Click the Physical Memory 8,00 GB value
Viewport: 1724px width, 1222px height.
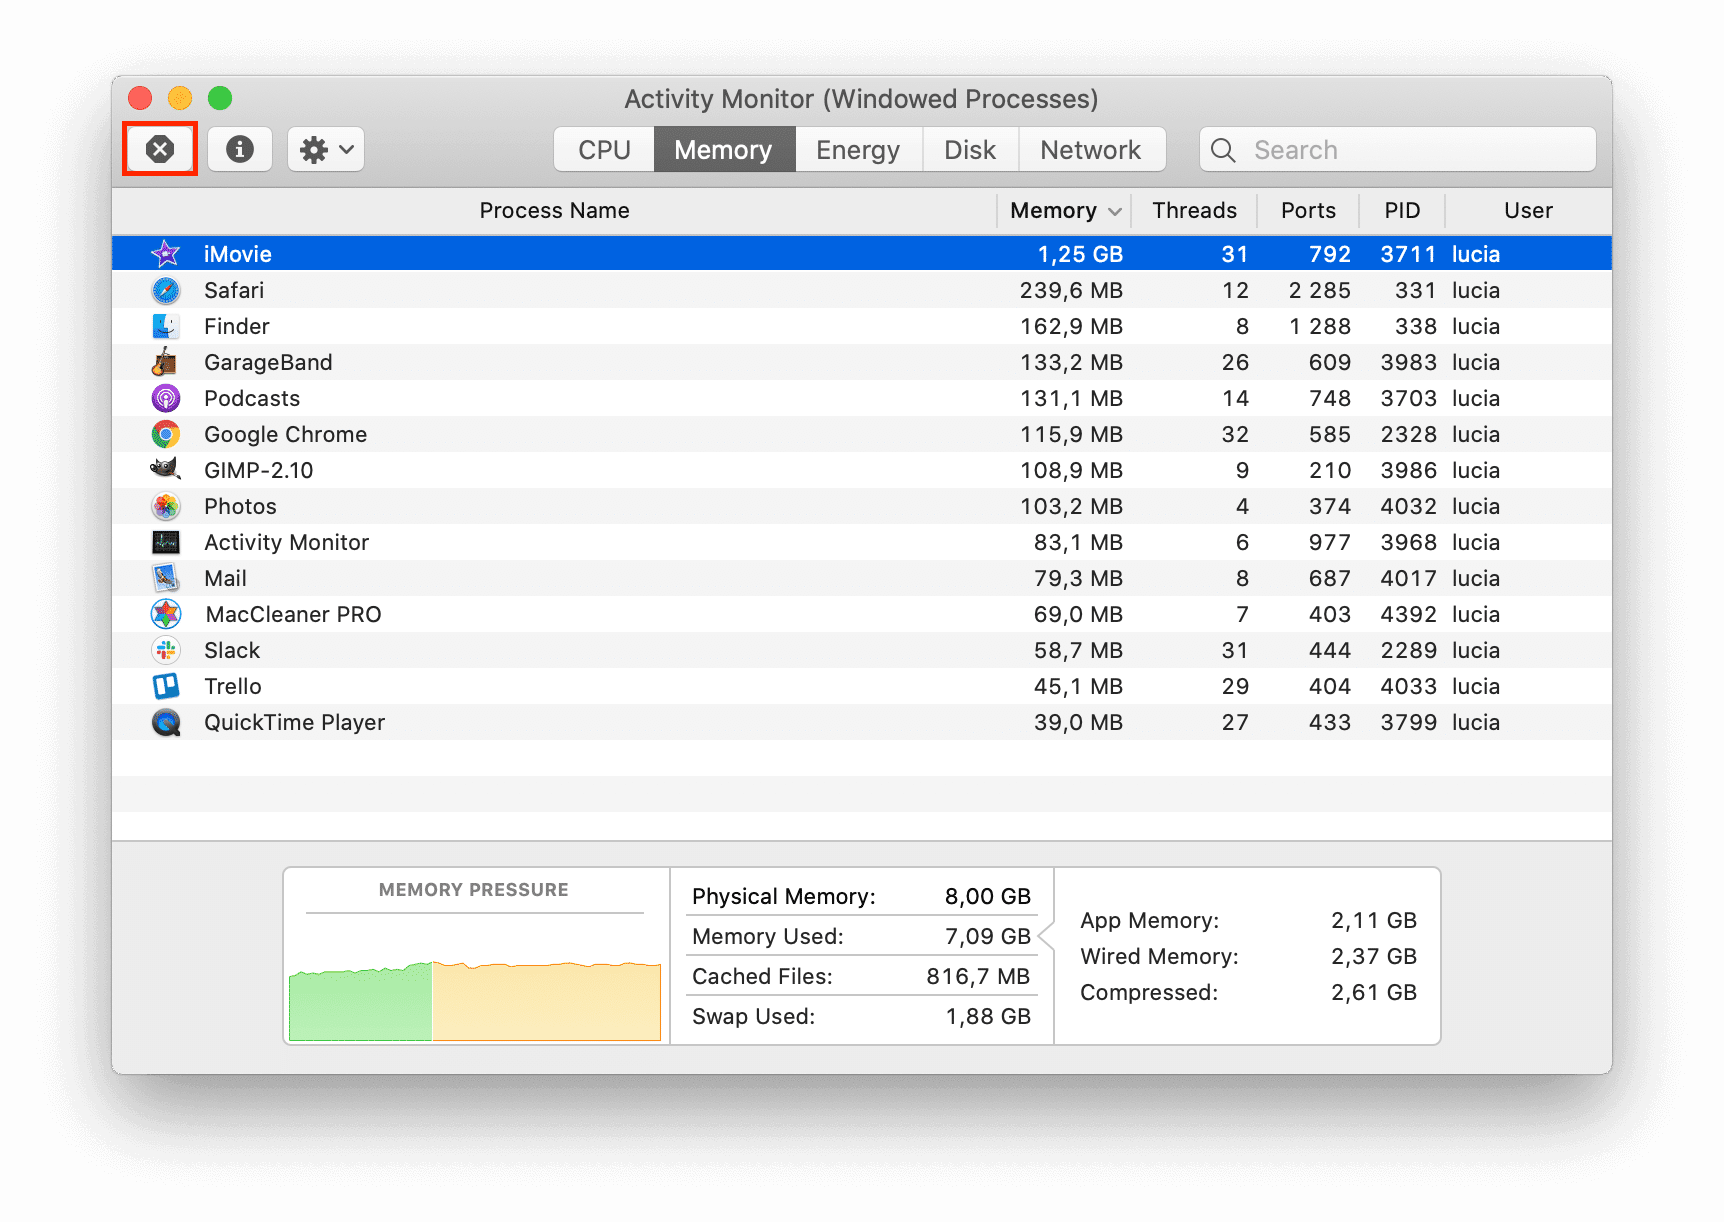tap(987, 896)
